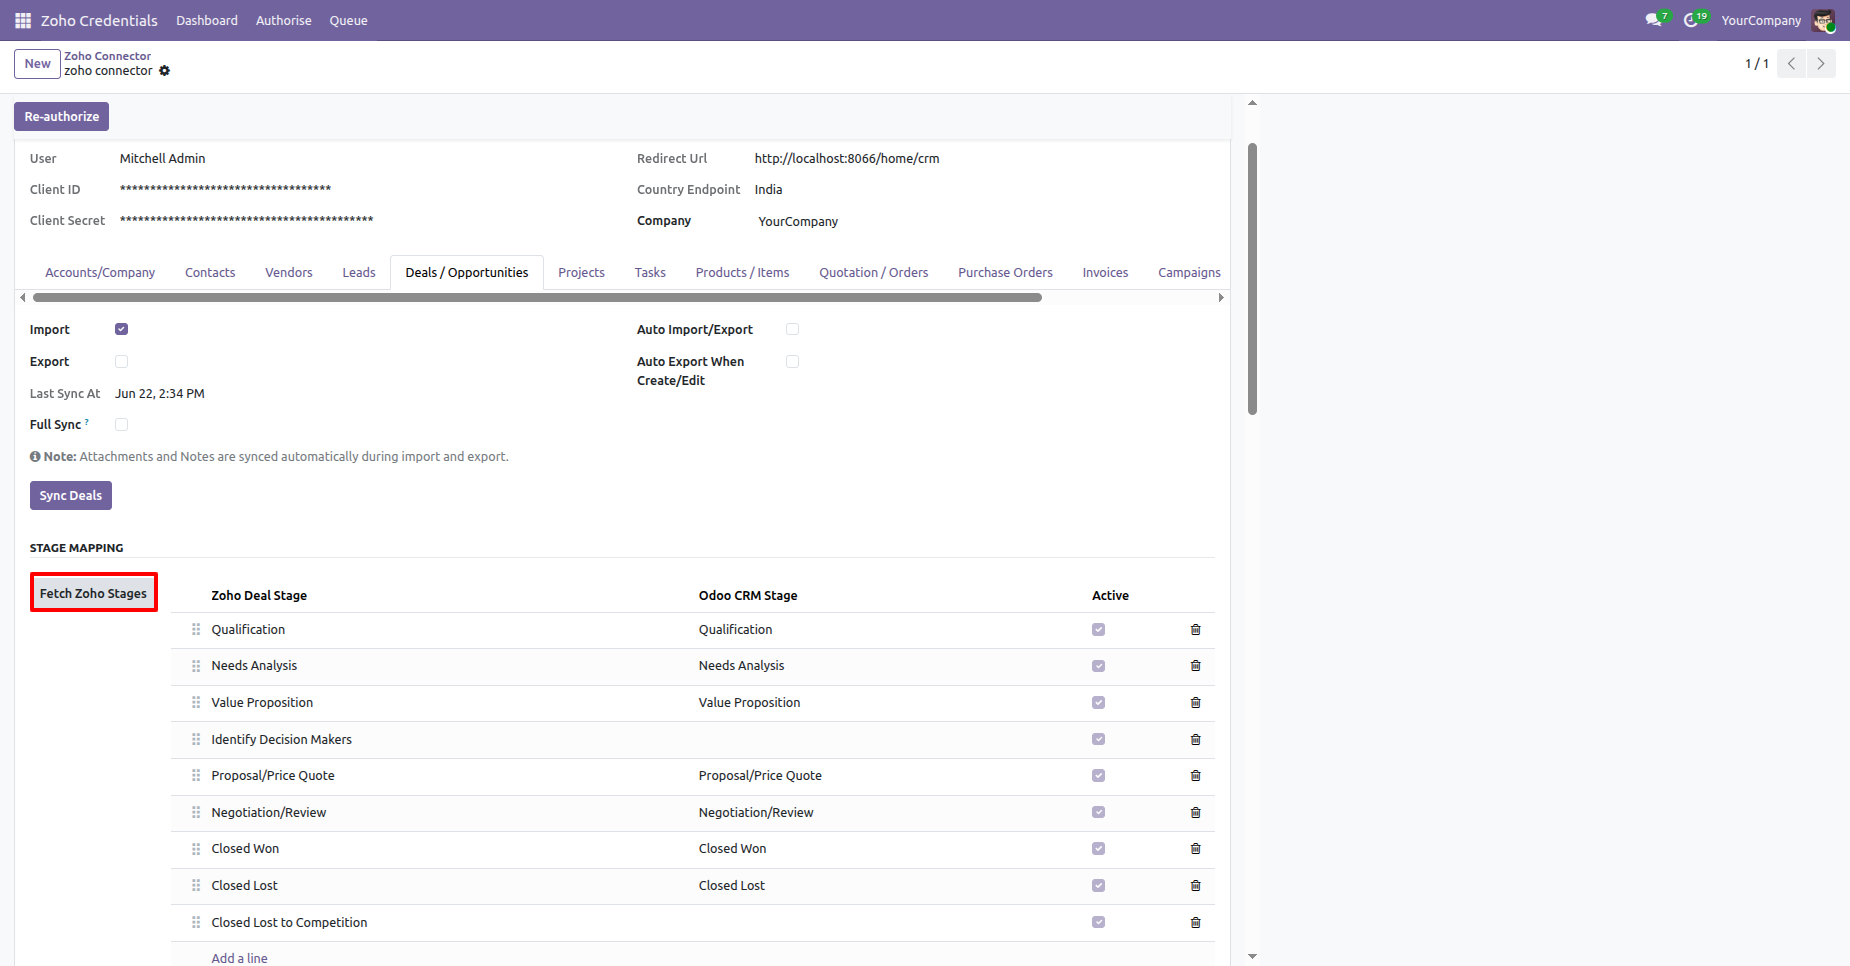Open the Dashboard menu

pos(207,20)
